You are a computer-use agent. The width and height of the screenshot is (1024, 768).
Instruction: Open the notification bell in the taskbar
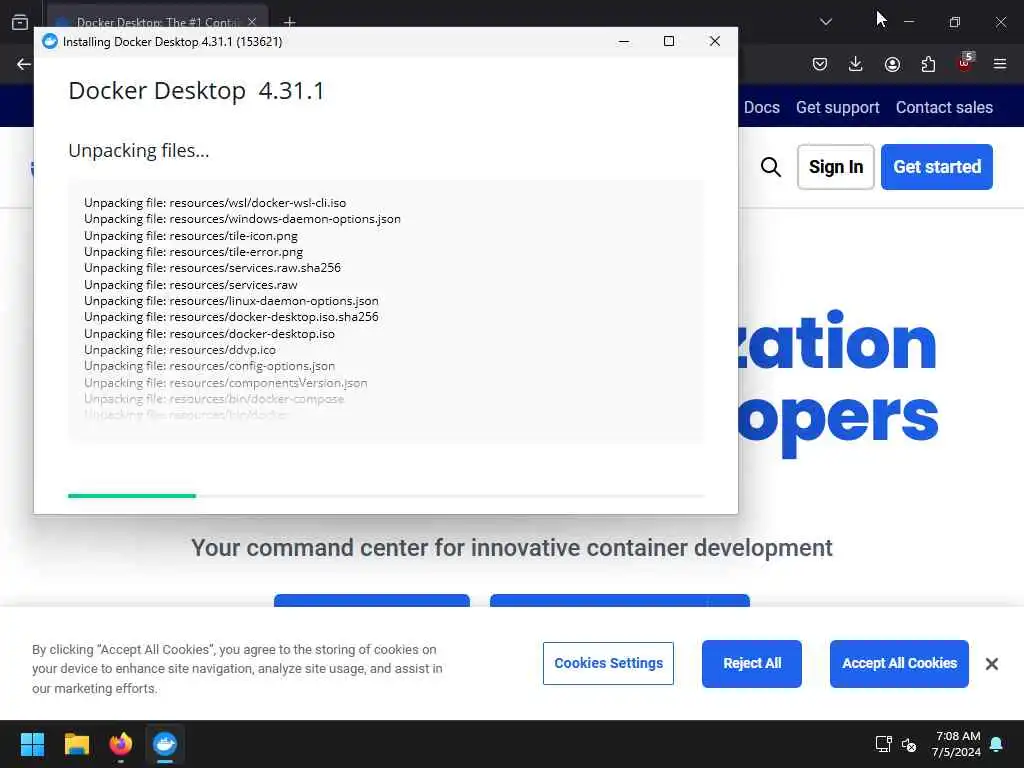997,744
